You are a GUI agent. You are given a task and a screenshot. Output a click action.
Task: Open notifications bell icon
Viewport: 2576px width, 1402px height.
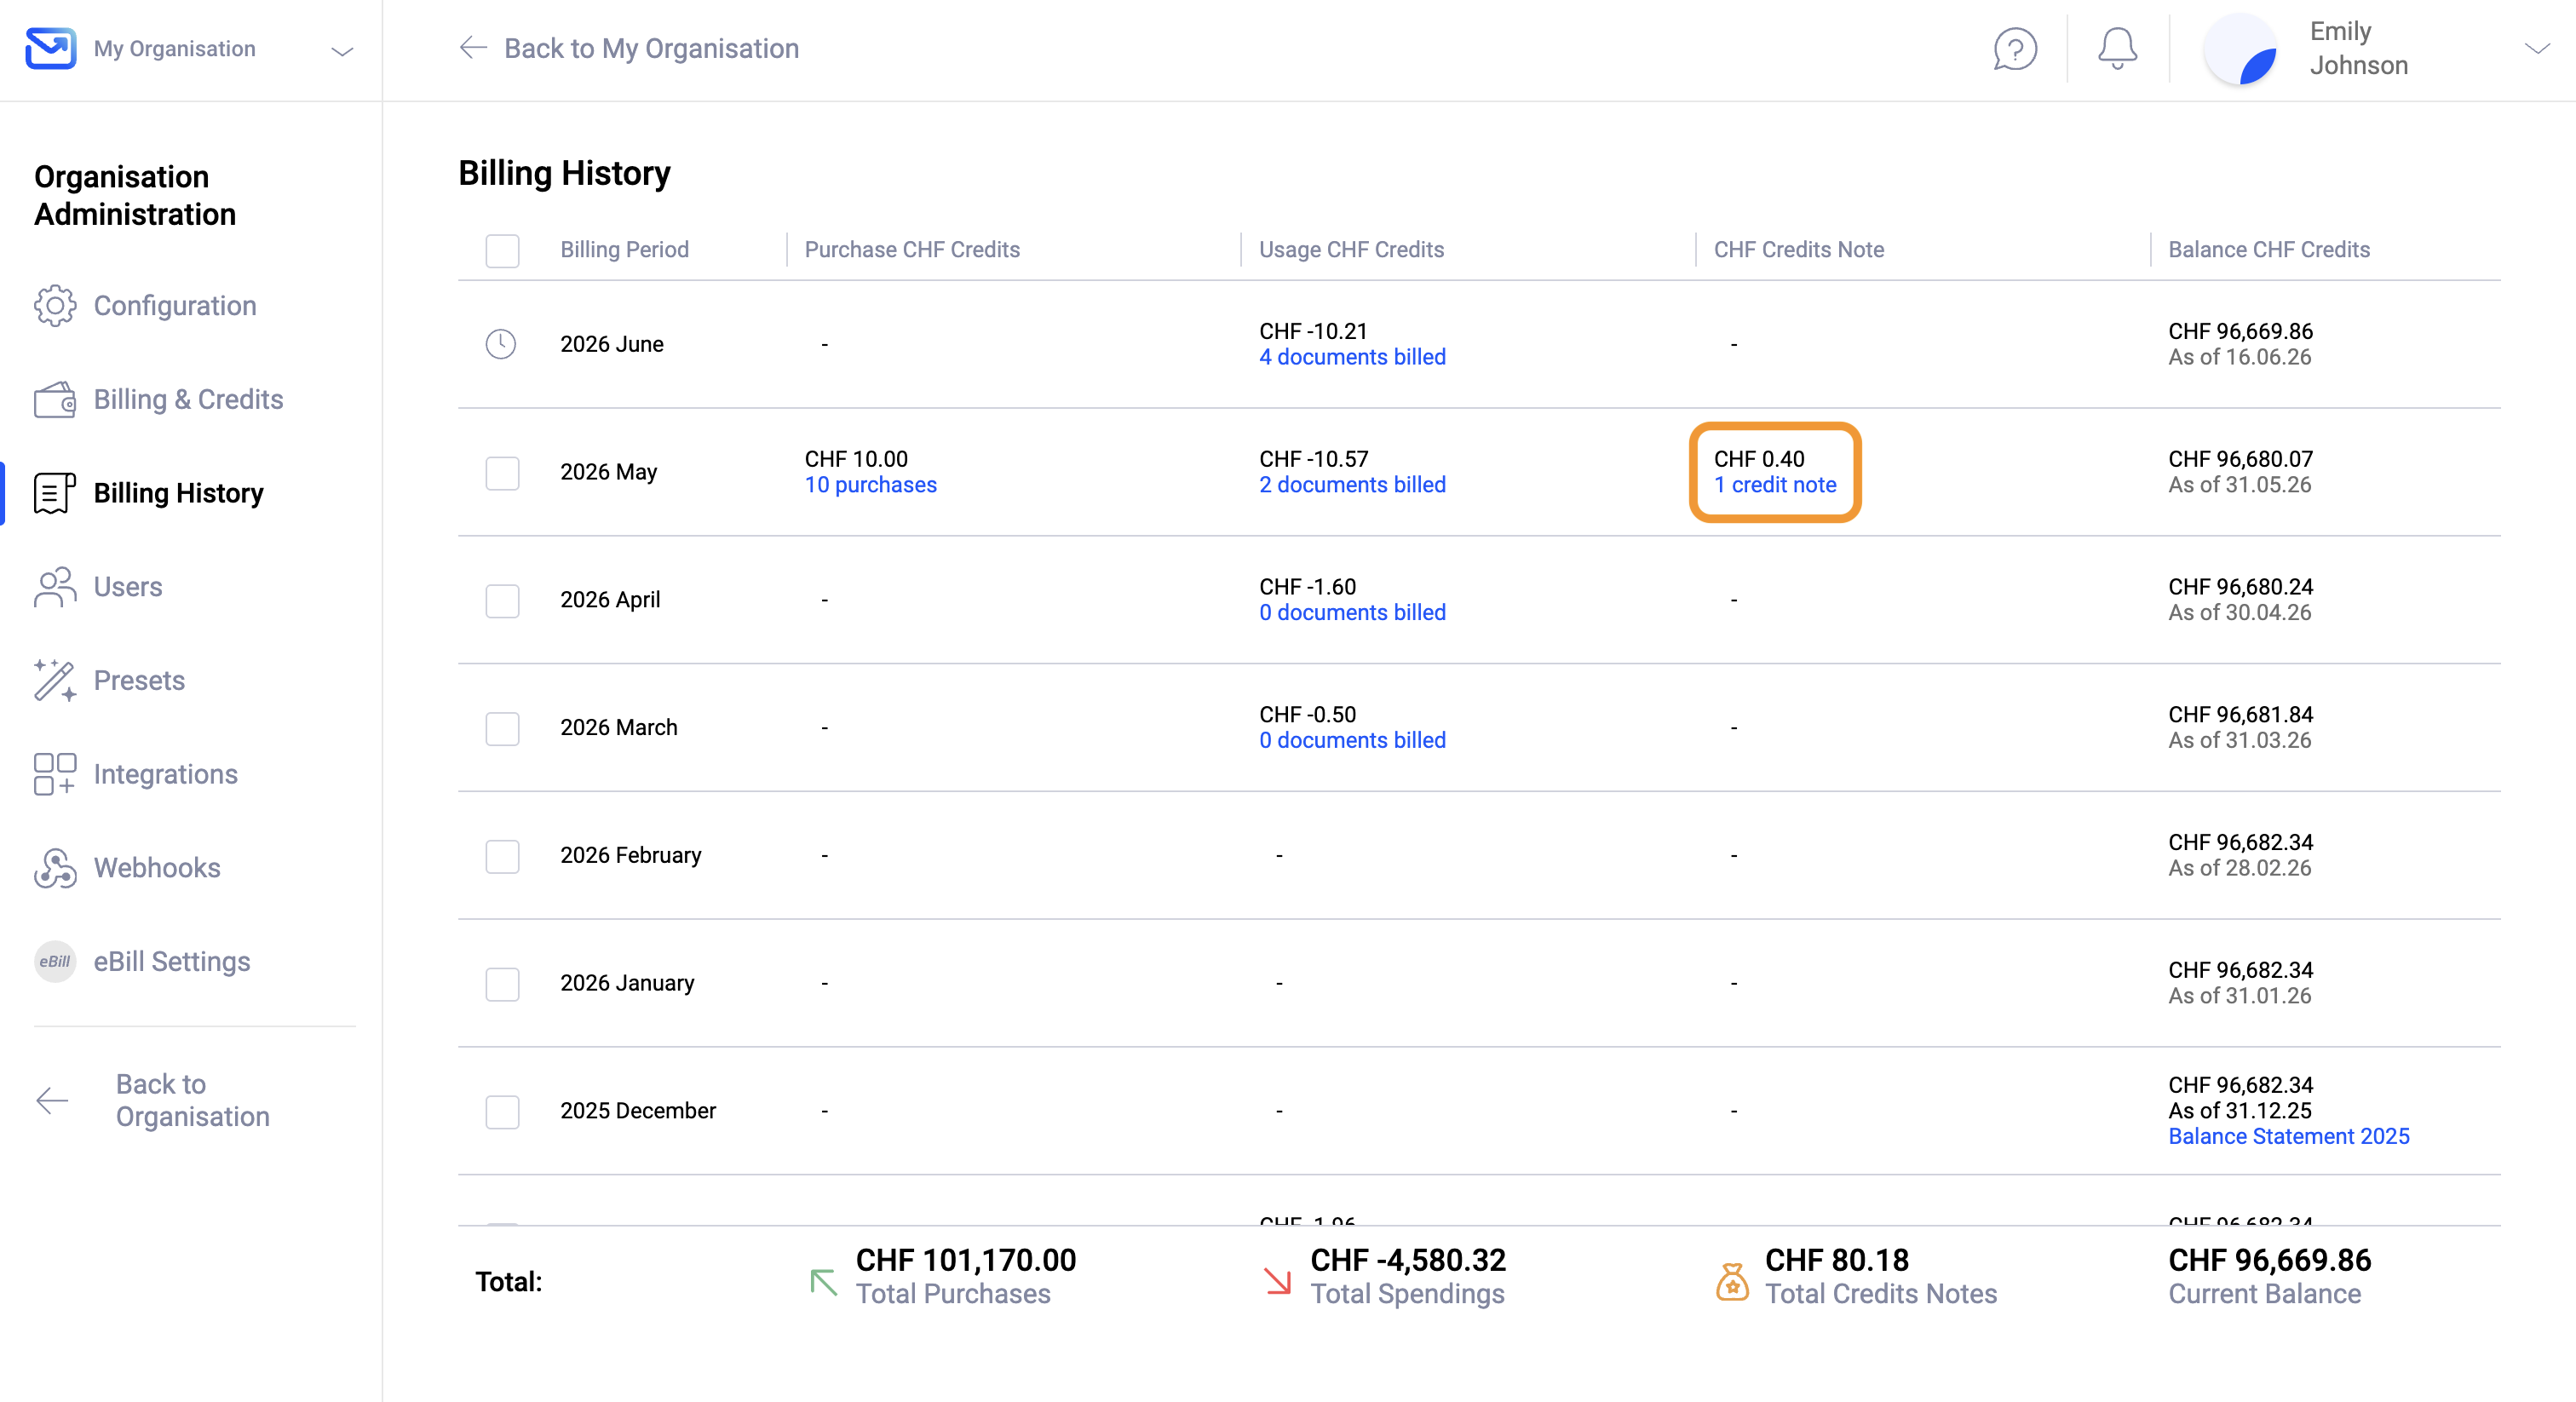pos(2117,49)
